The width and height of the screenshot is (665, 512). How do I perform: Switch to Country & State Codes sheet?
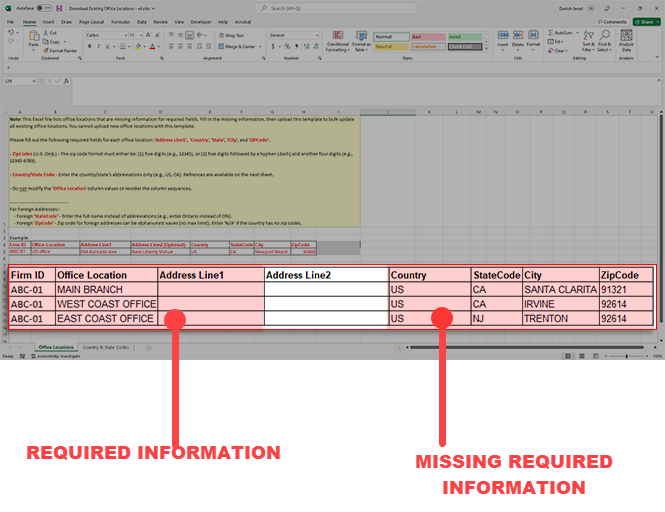[x=106, y=347]
